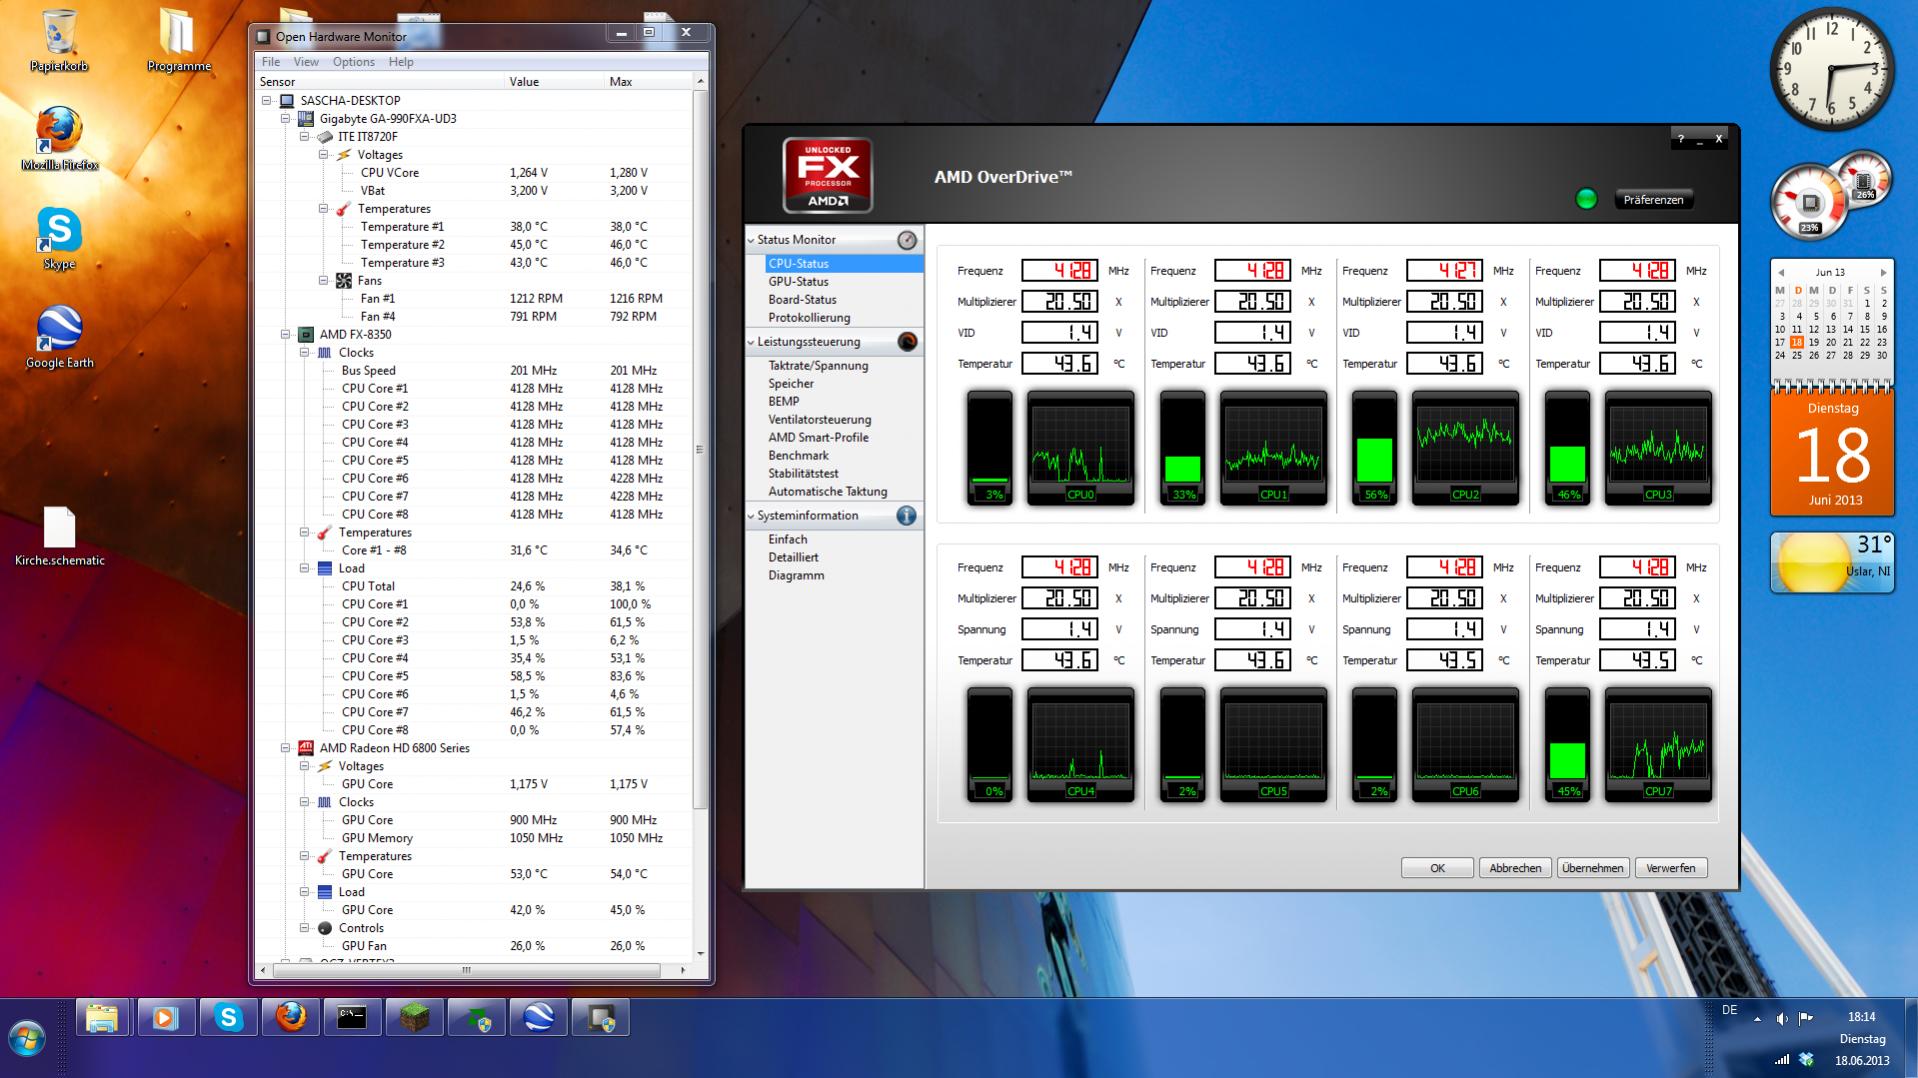Collapse the SASCHA-DESKTOP tree node
Image resolution: width=1918 pixels, height=1078 pixels.
pos(267,101)
